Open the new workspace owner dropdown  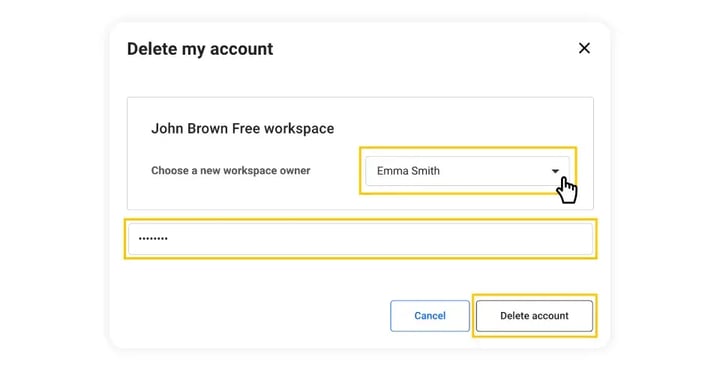[x=467, y=171]
